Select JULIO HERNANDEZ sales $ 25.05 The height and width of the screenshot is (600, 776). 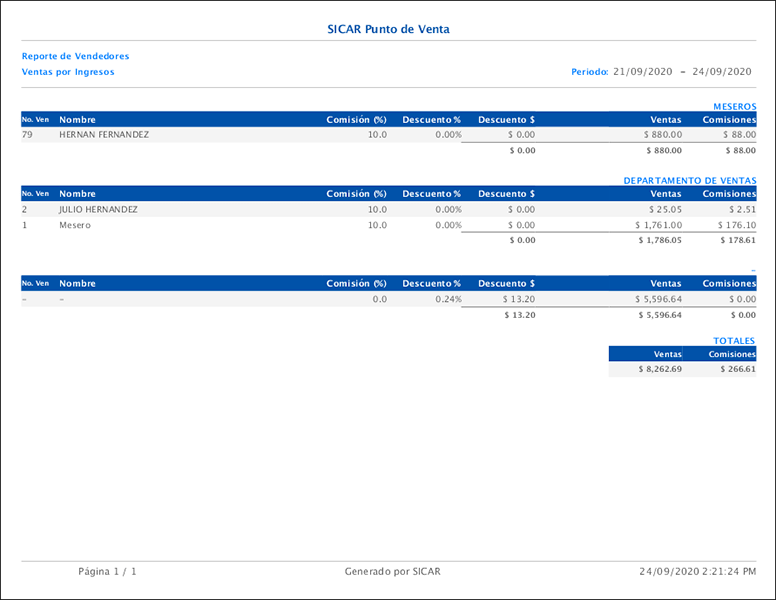[666, 209]
